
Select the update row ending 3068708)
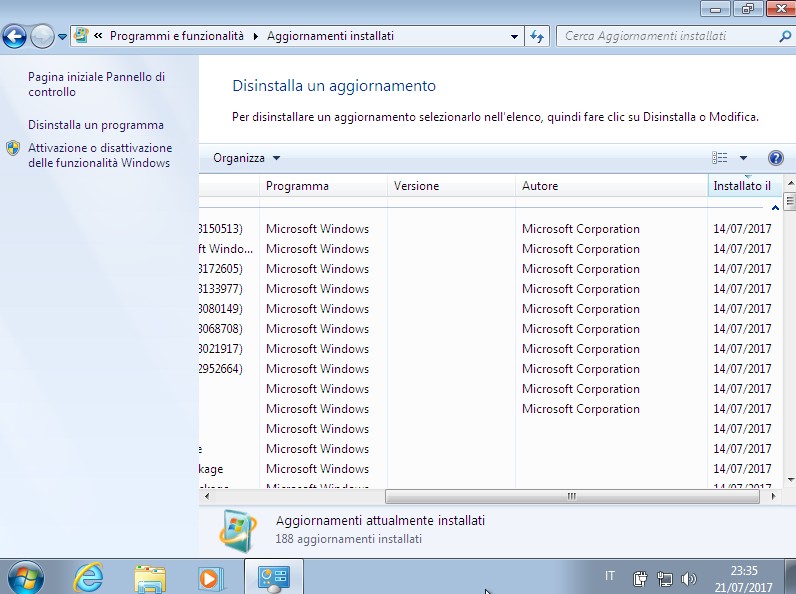click(490, 329)
